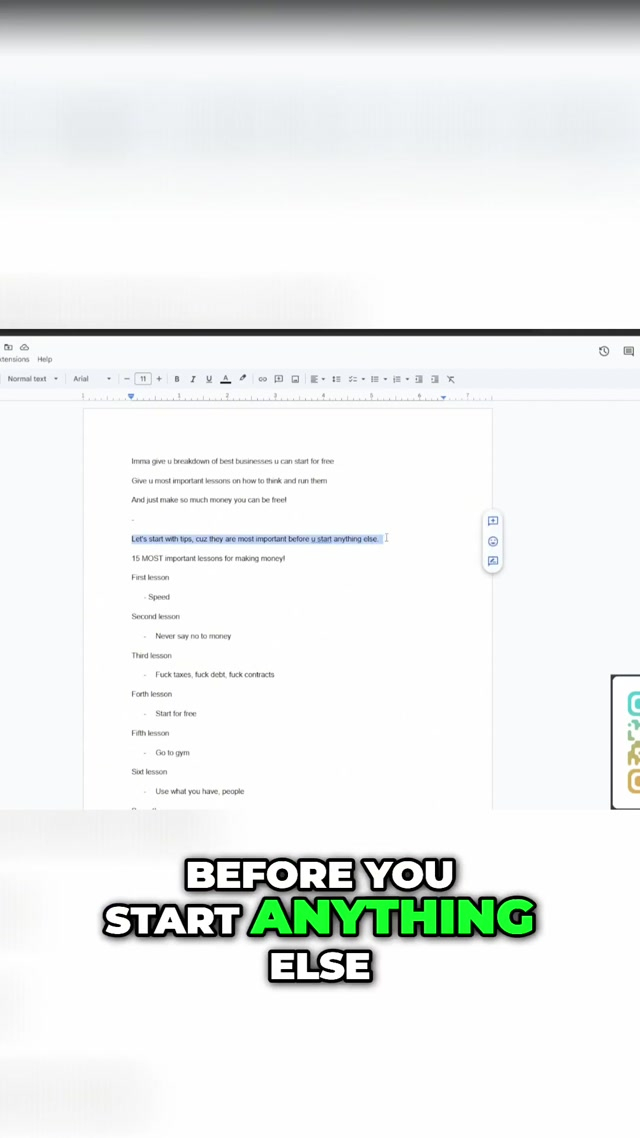This screenshot has height=1138, width=640.
Task: Click the suggest edits icon beside page
Action: (x=493, y=561)
